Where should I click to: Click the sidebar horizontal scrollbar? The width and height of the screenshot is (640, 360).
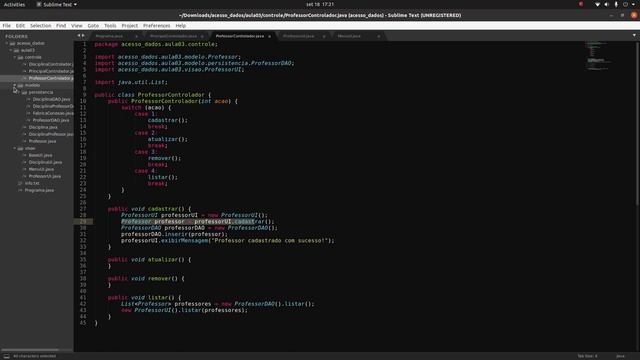pos(30,350)
